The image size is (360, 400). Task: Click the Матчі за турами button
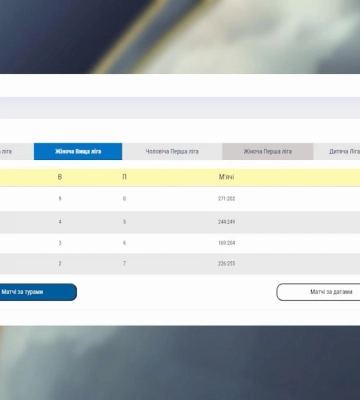click(38, 292)
